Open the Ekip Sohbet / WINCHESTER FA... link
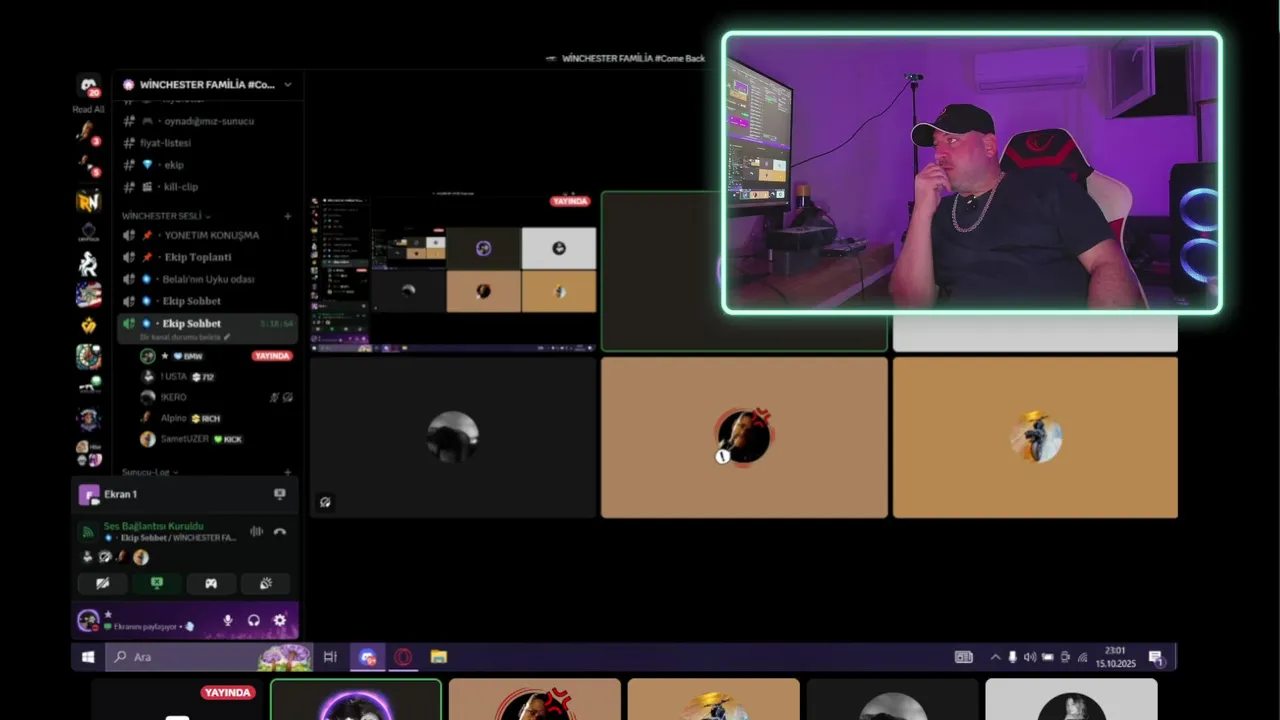Viewport: 1280px width, 720px height. click(171, 538)
